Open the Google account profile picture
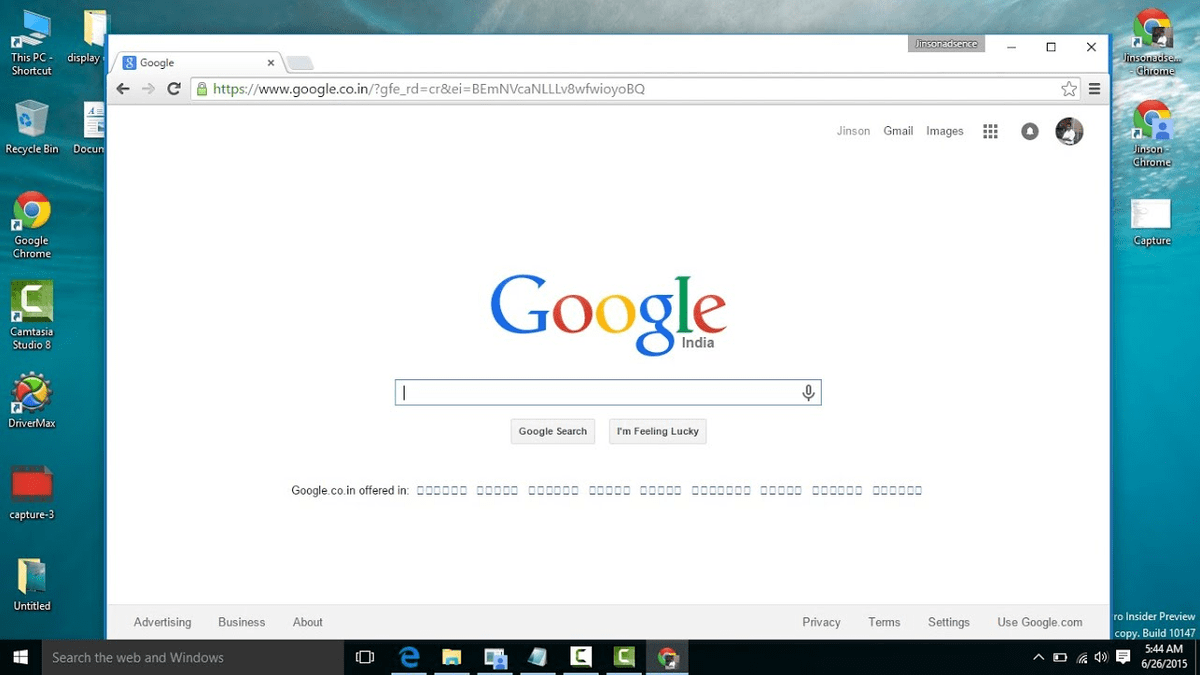1200x675 pixels. [1069, 131]
